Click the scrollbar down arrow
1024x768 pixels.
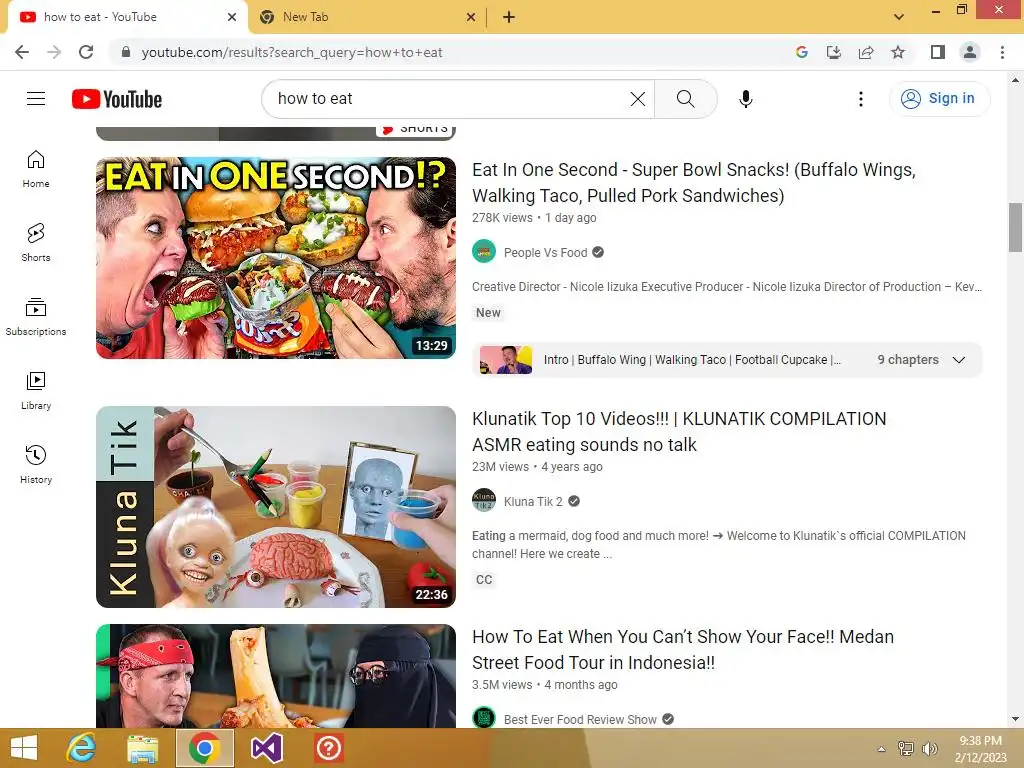pos(1015,720)
